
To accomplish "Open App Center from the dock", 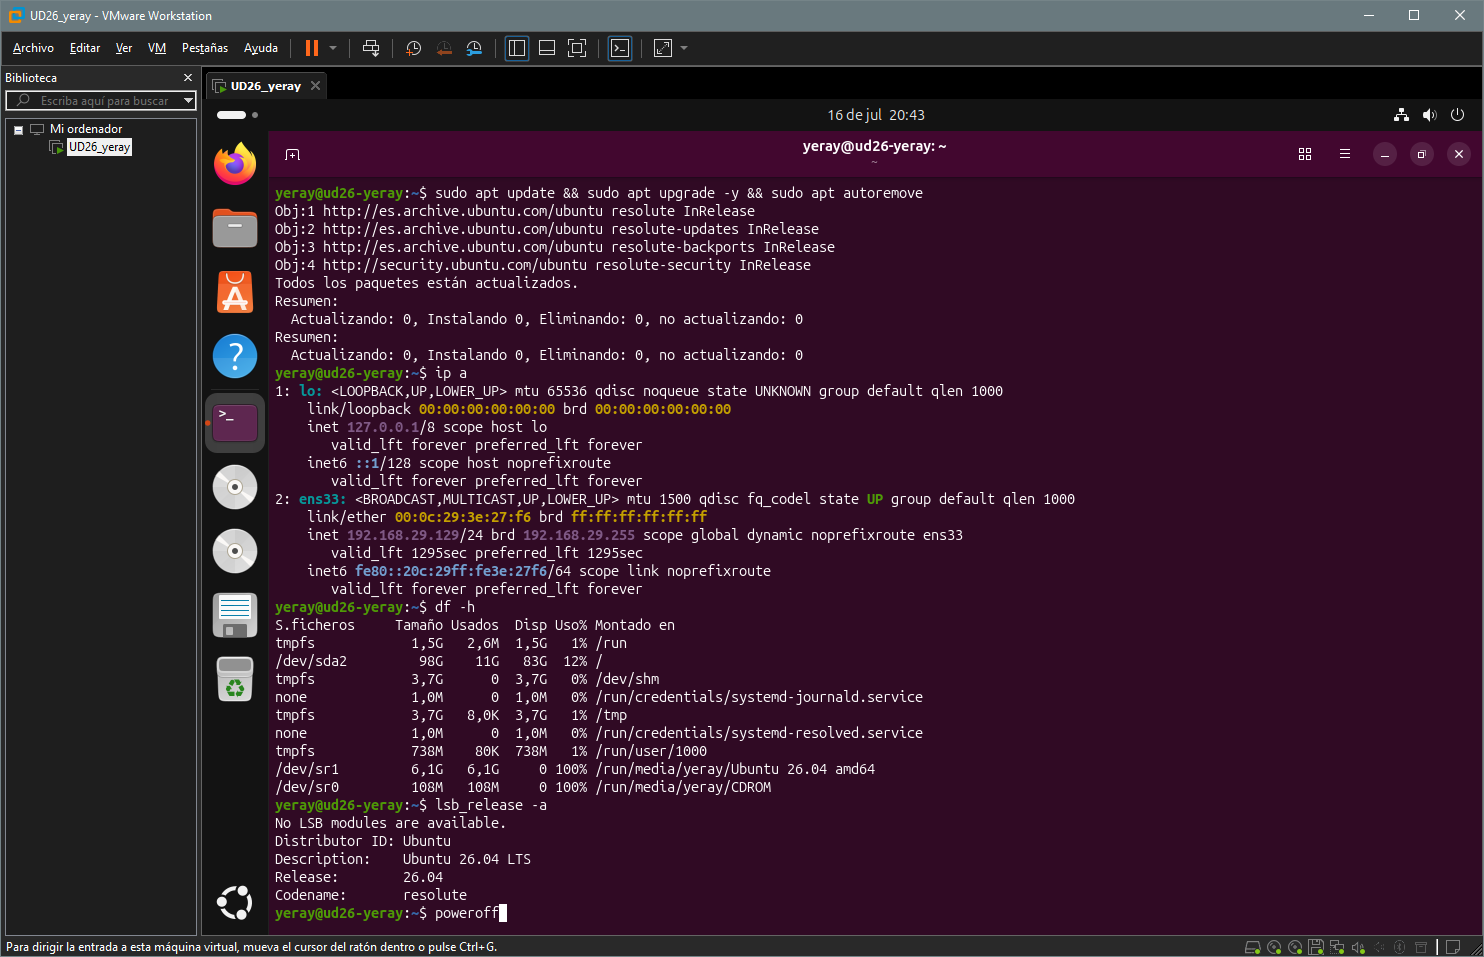I will (x=235, y=292).
